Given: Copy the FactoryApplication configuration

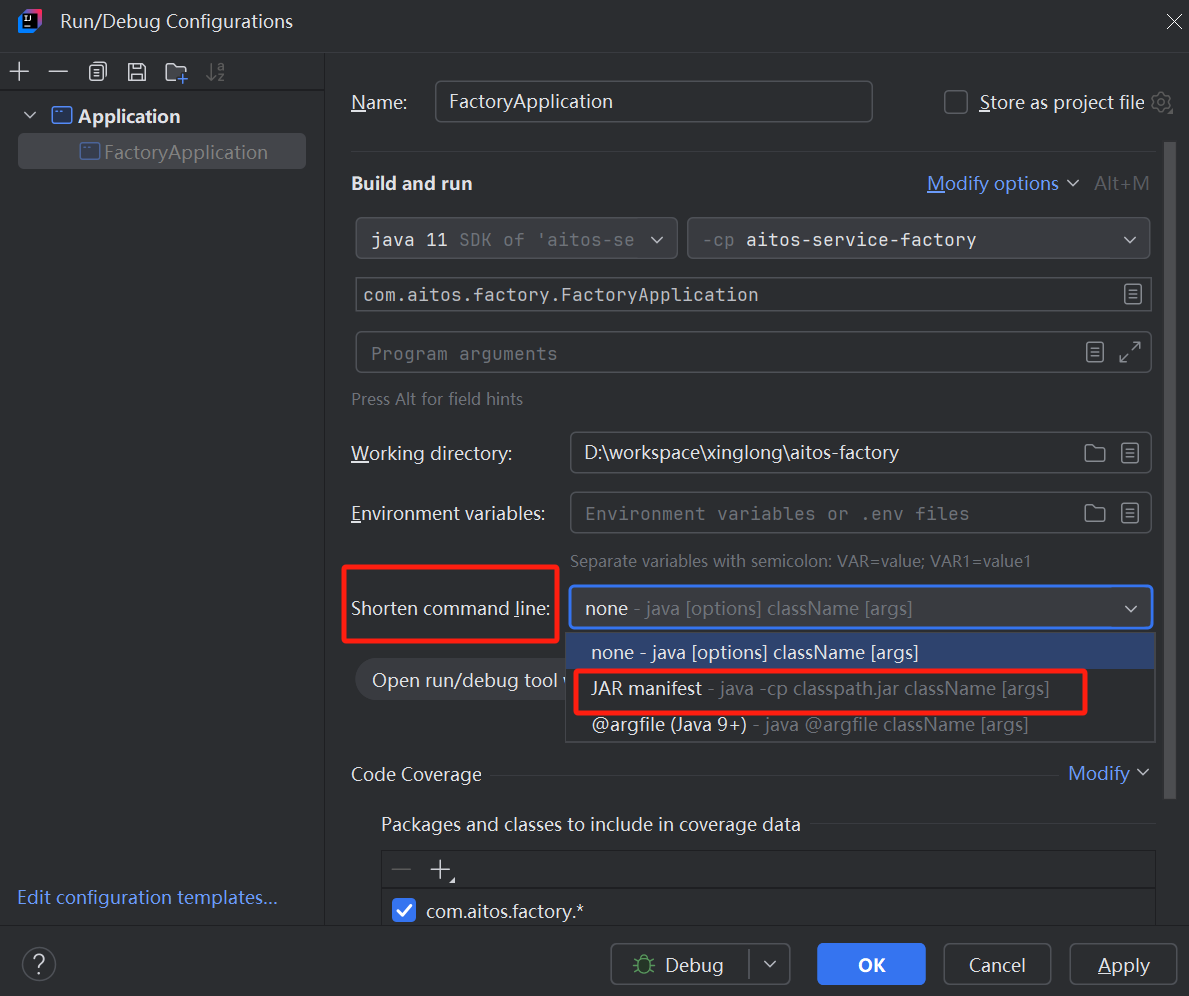Looking at the screenshot, I should point(97,71).
